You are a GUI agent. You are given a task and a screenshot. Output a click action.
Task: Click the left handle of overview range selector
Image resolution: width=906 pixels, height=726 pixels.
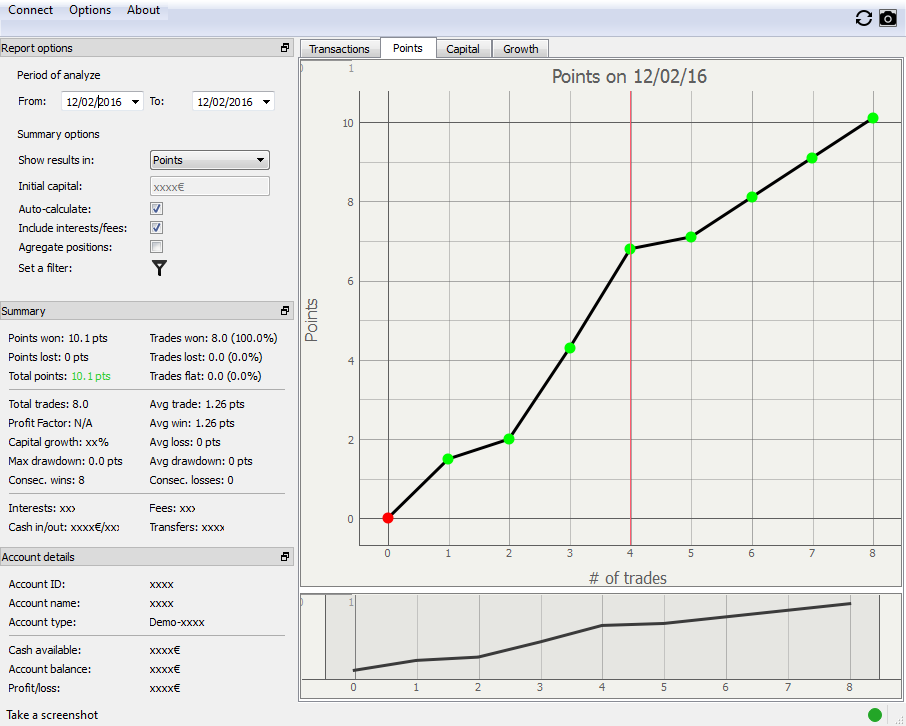click(x=325, y=637)
